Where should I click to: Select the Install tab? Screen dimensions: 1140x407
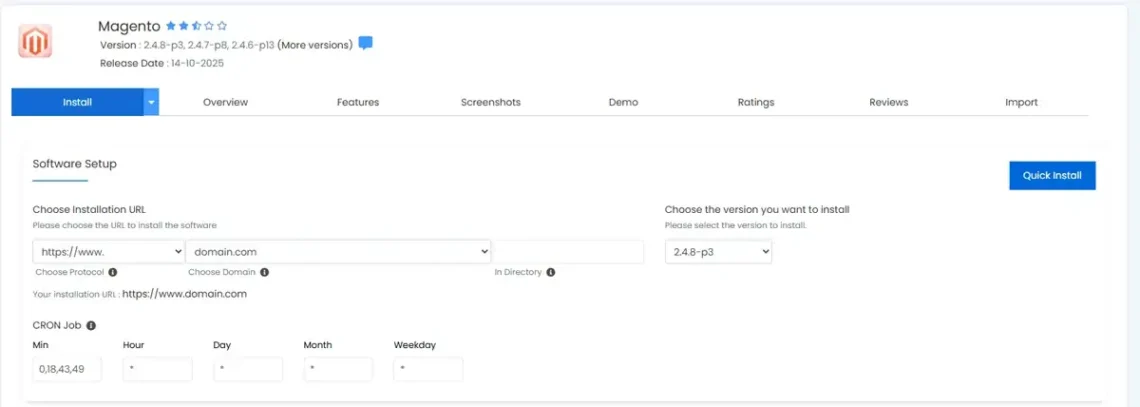click(77, 102)
